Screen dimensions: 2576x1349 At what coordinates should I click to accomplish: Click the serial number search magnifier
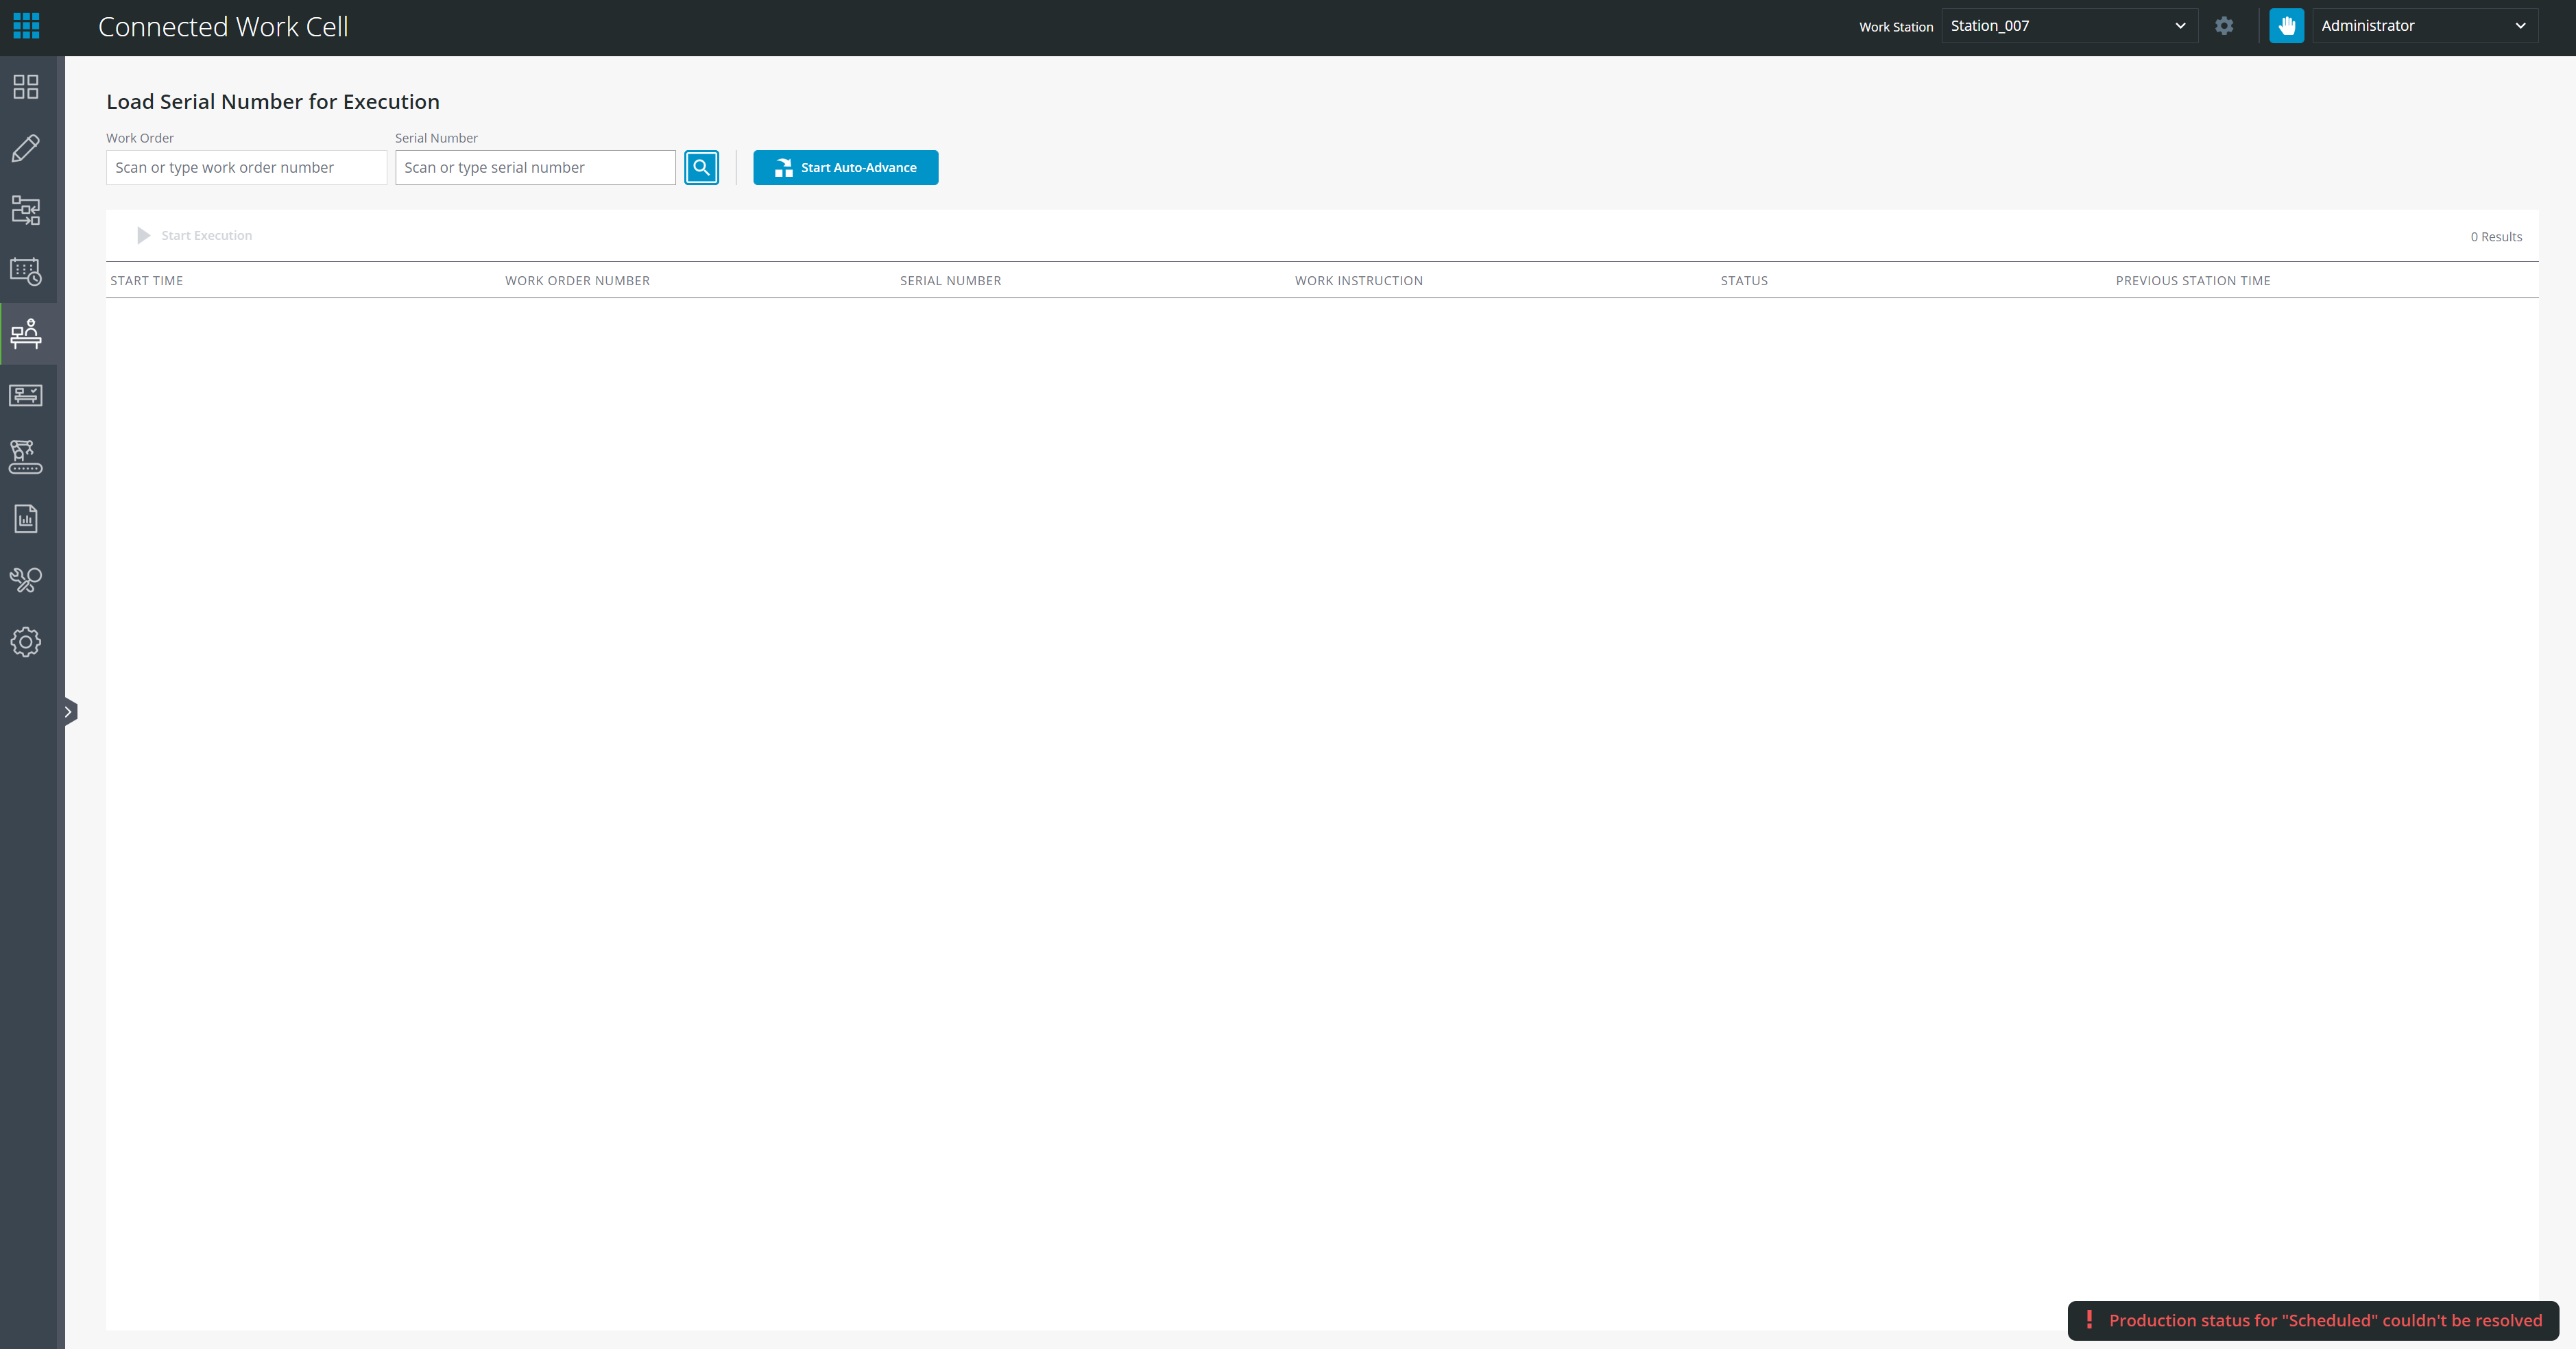[x=701, y=167]
